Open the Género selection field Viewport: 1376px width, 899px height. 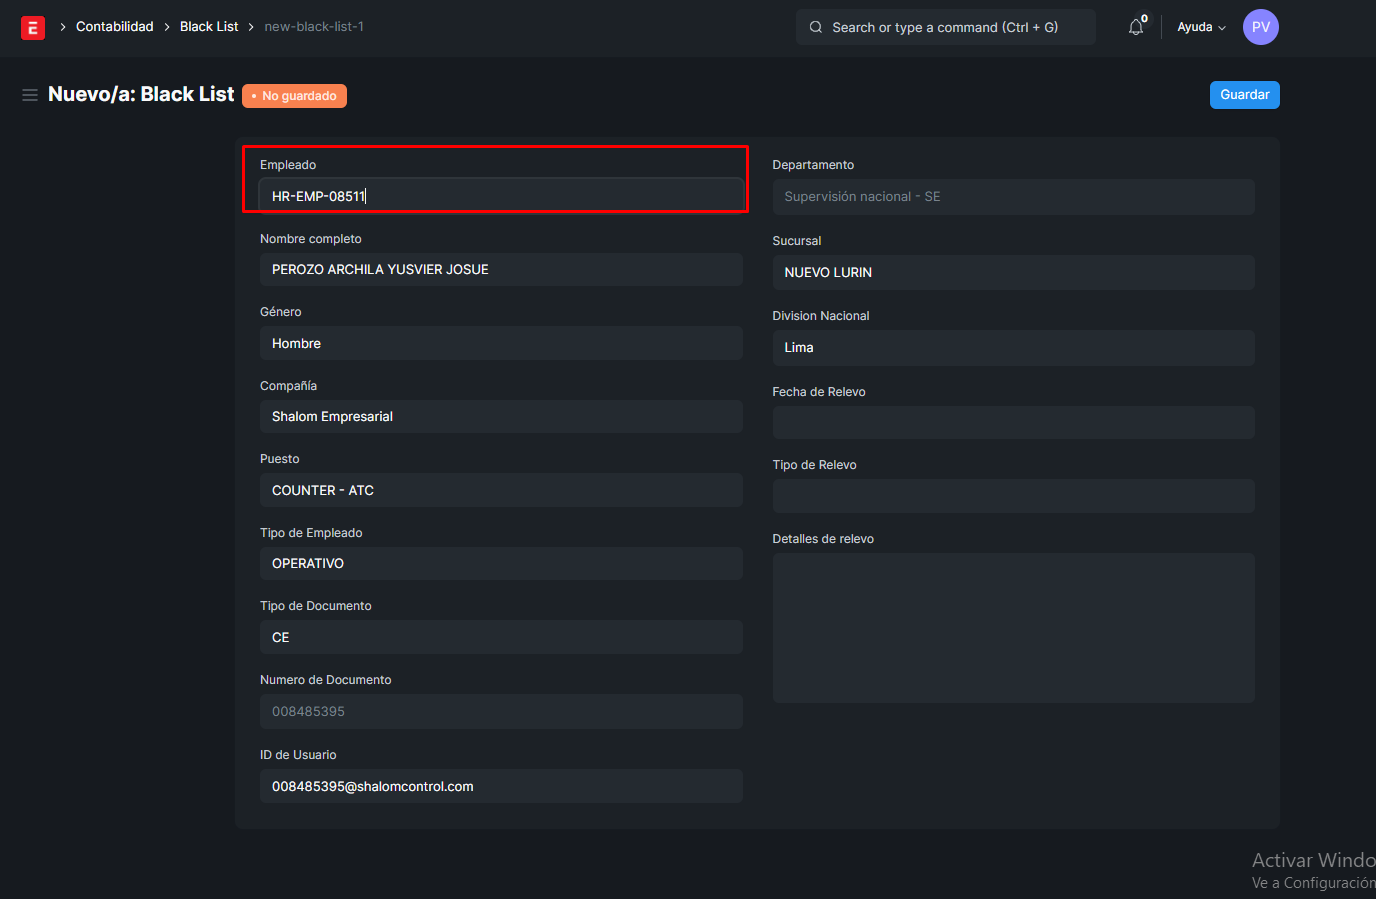coord(500,343)
